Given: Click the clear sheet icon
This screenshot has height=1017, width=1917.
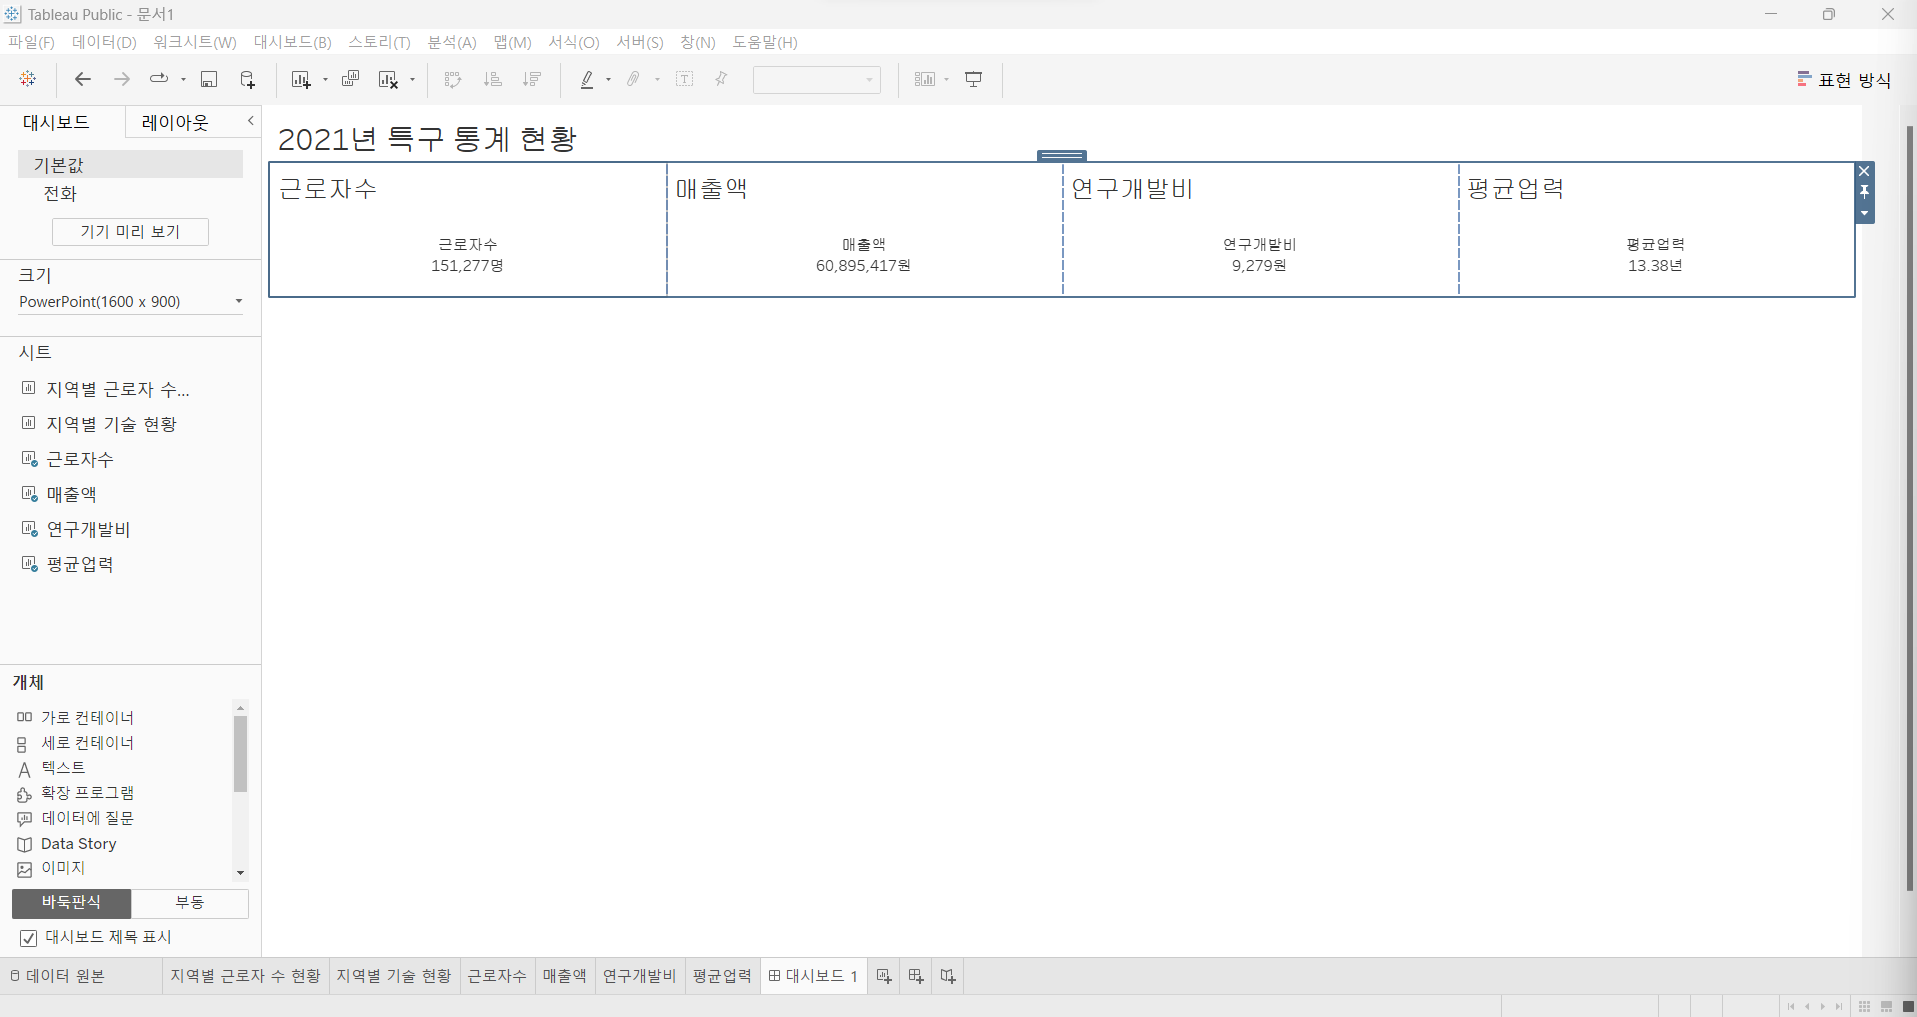Looking at the screenshot, I should click(389, 79).
